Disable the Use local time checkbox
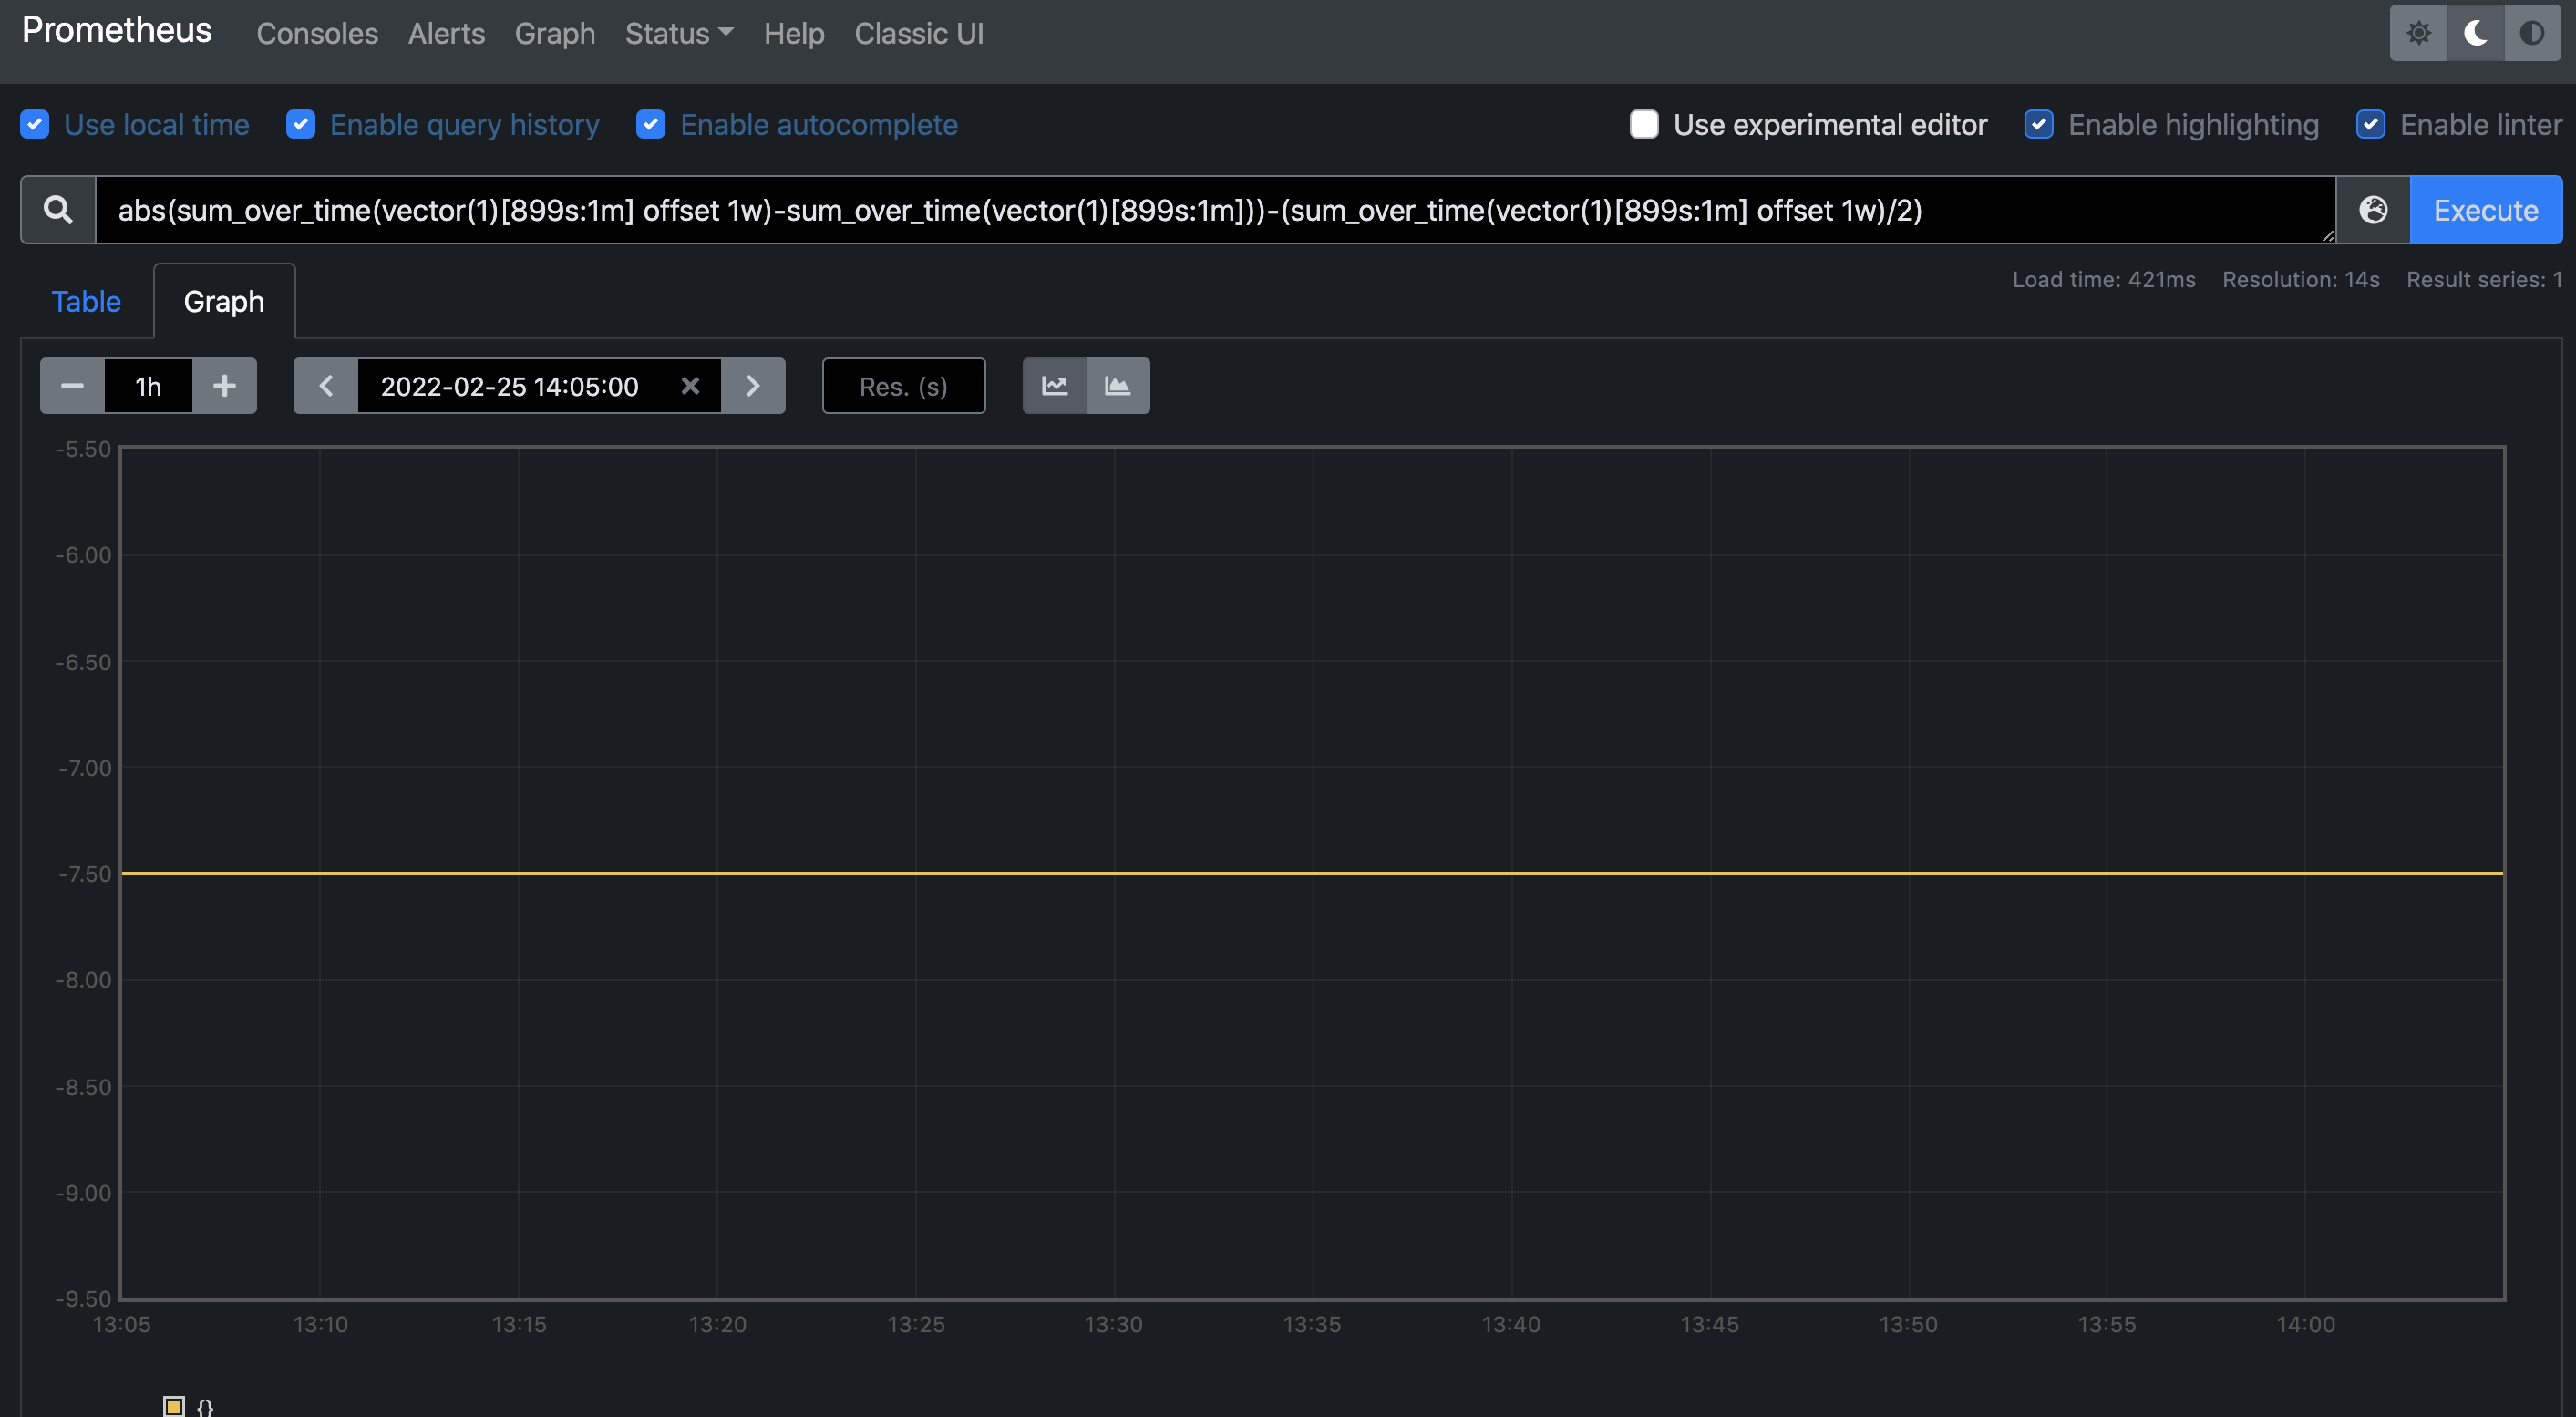The image size is (2576, 1417). pyautogui.click(x=35, y=124)
